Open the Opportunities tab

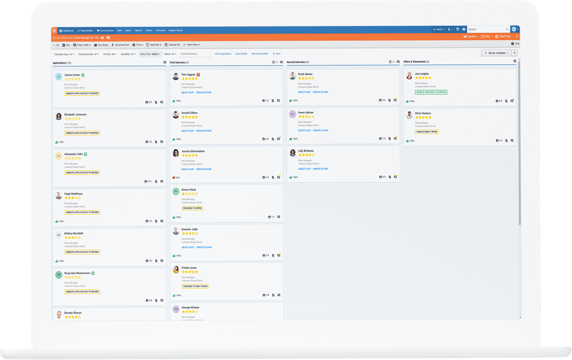click(85, 31)
